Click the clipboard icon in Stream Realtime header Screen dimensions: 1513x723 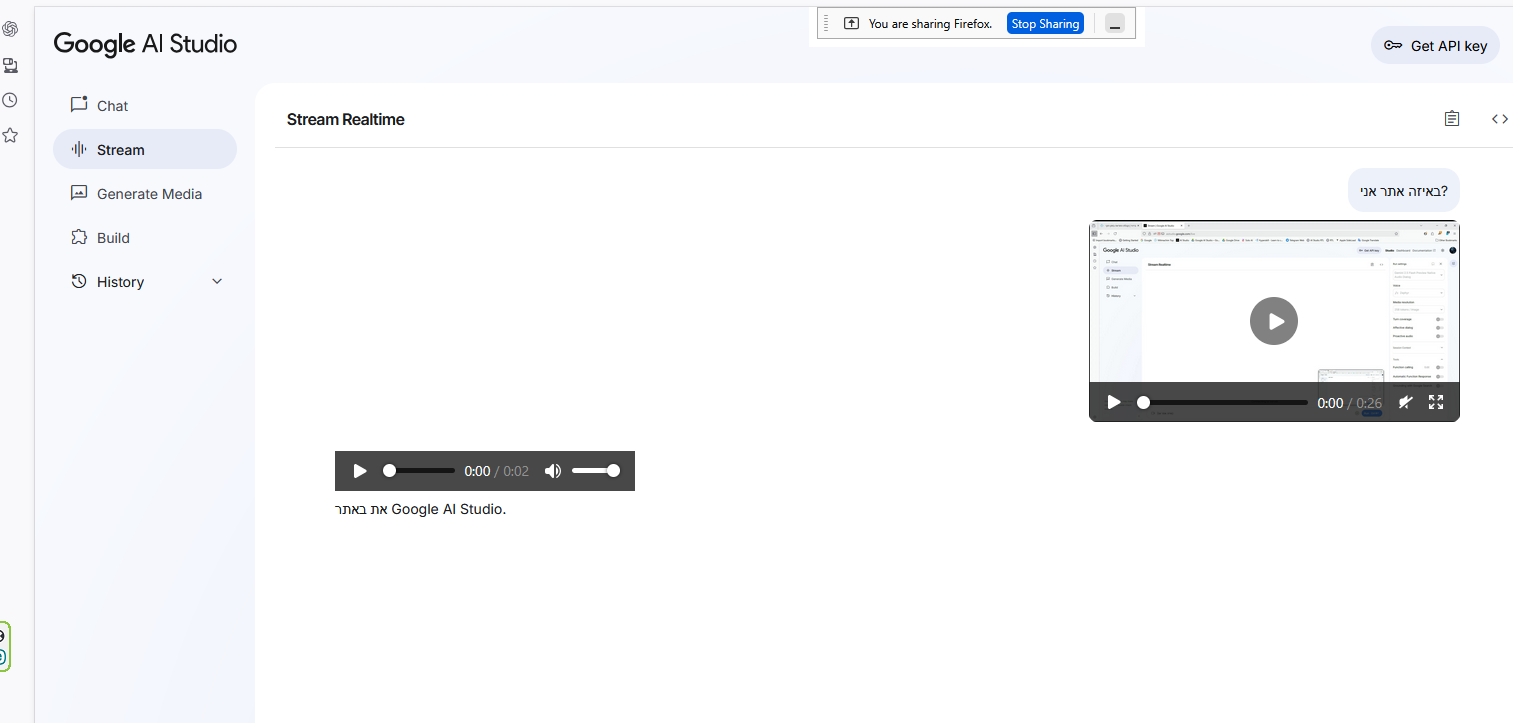click(1452, 119)
